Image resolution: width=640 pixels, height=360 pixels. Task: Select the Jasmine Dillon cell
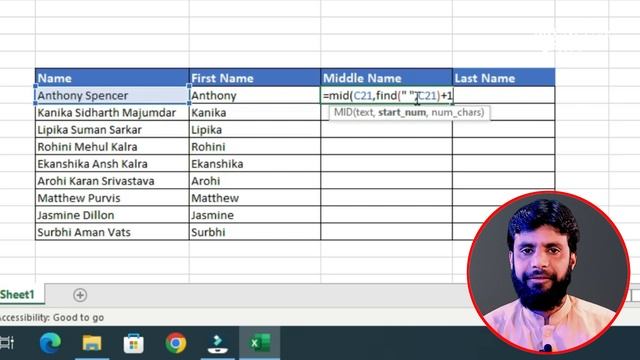coord(112,215)
